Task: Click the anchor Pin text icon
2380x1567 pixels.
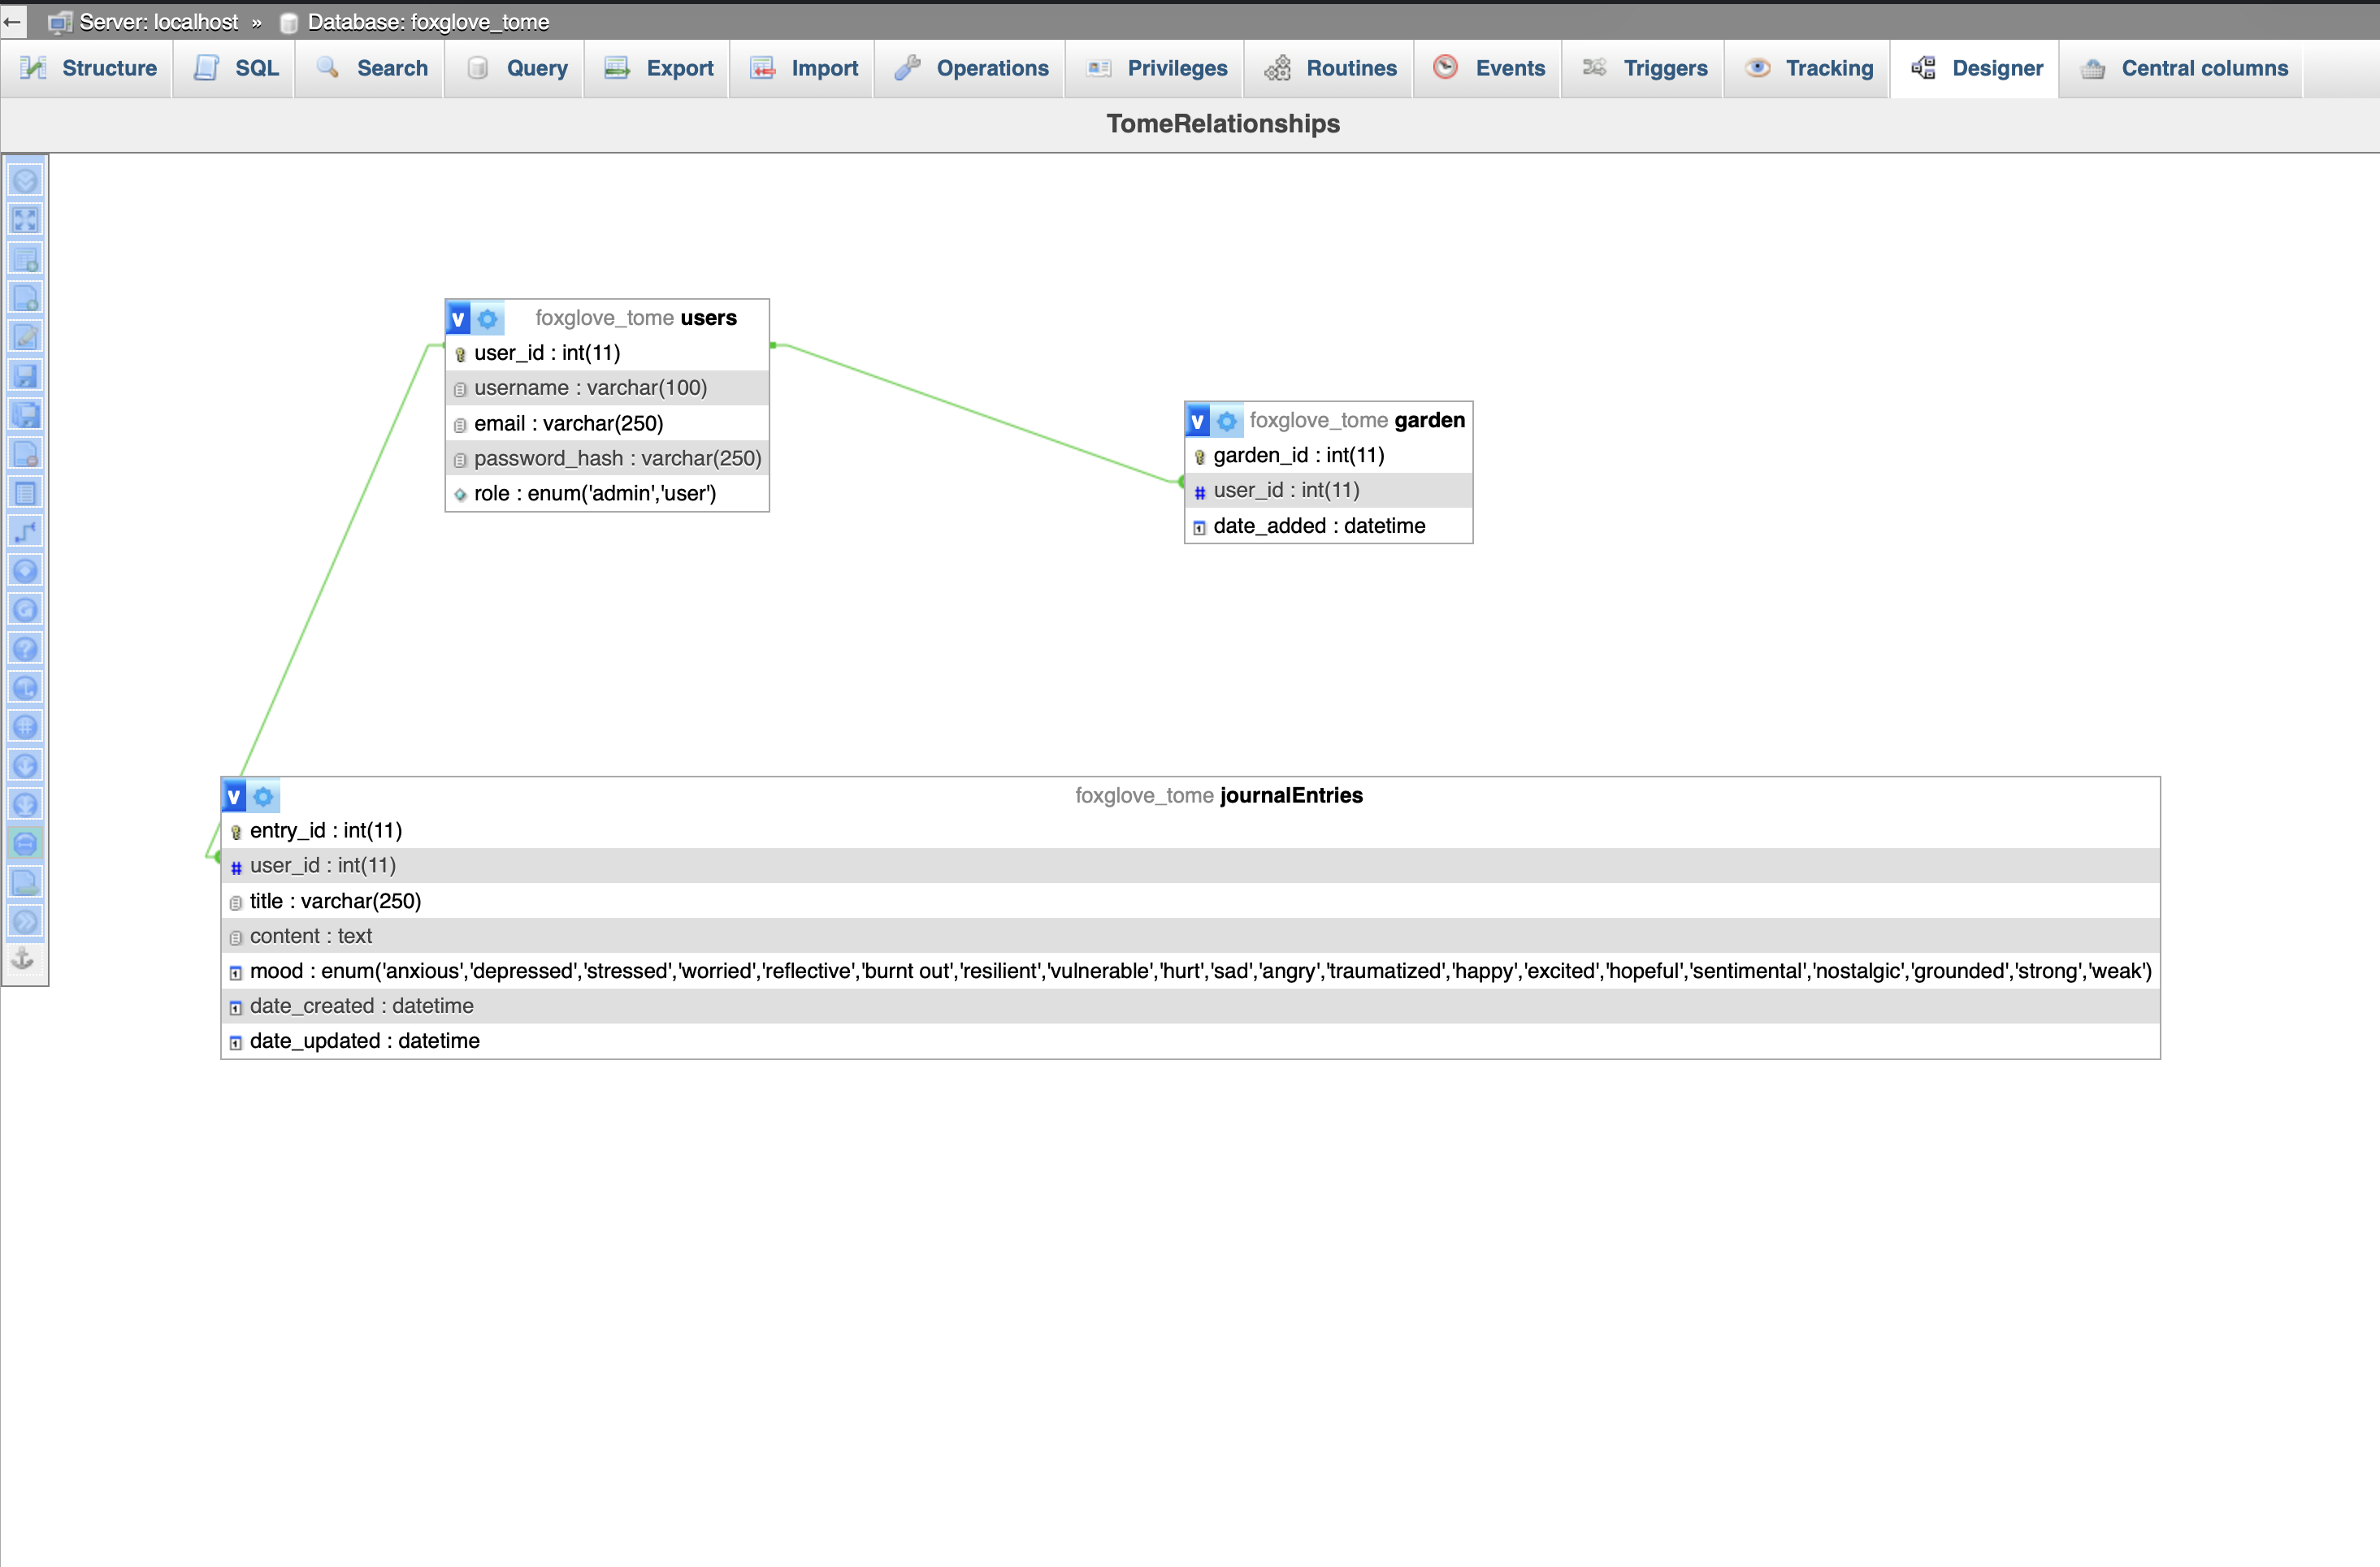Action: coord(23,960)
